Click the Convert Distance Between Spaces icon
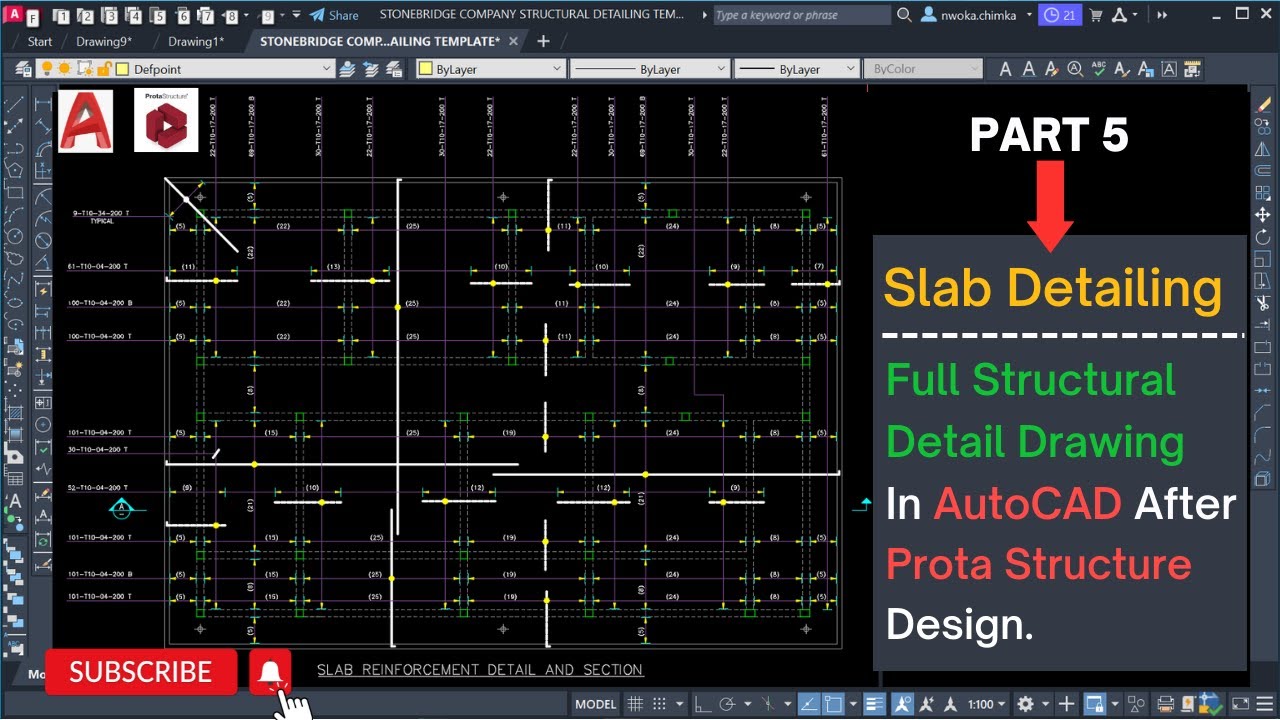The width and height of the screenshot is (1280, 720). [1191, 69]
